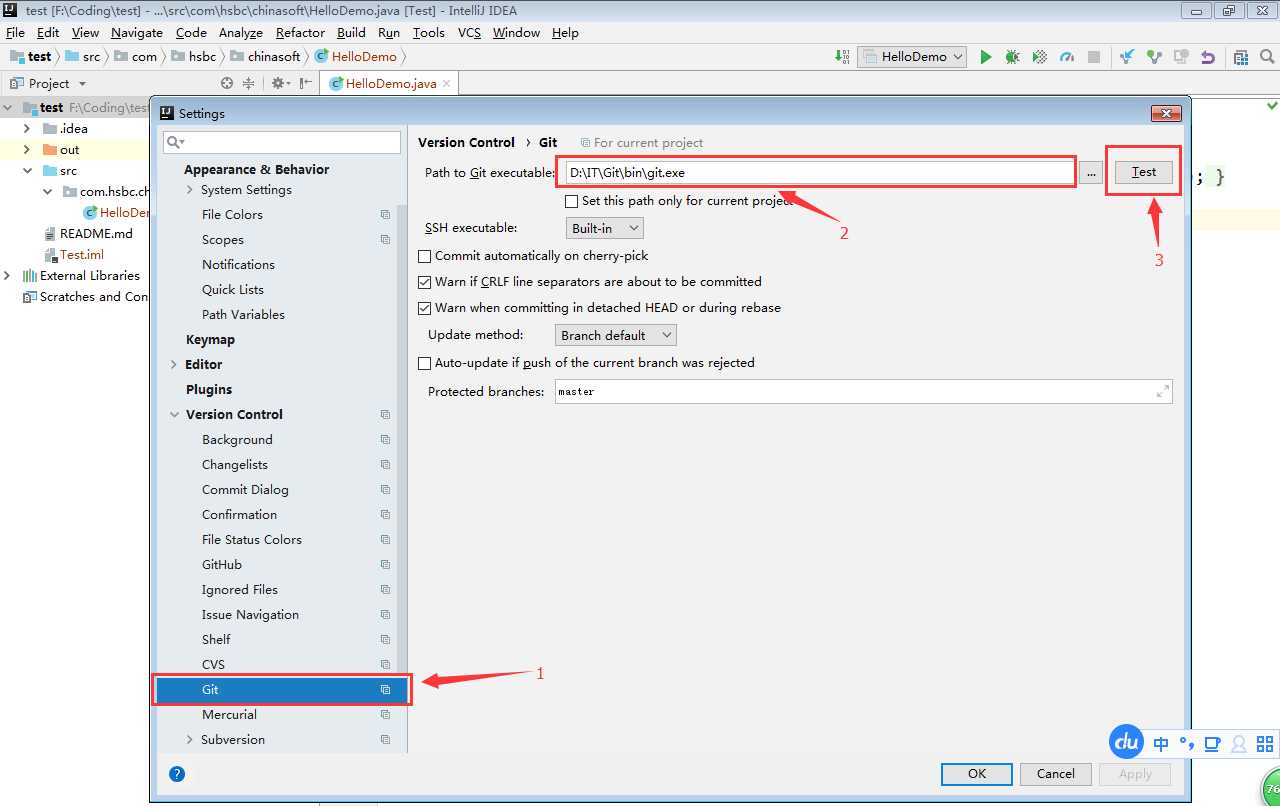Viewport: 1280px width, 806px height.
Task: Build project with the green-arrow binary icon
Action: [842, 57]
